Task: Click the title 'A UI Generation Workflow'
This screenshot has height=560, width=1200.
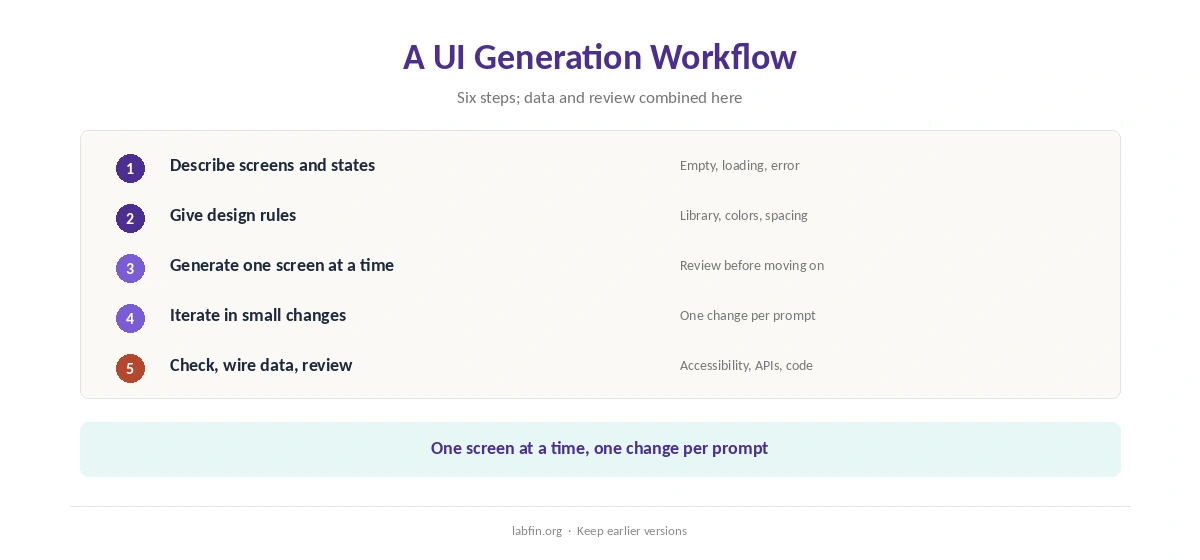Action: pos(600,57)
